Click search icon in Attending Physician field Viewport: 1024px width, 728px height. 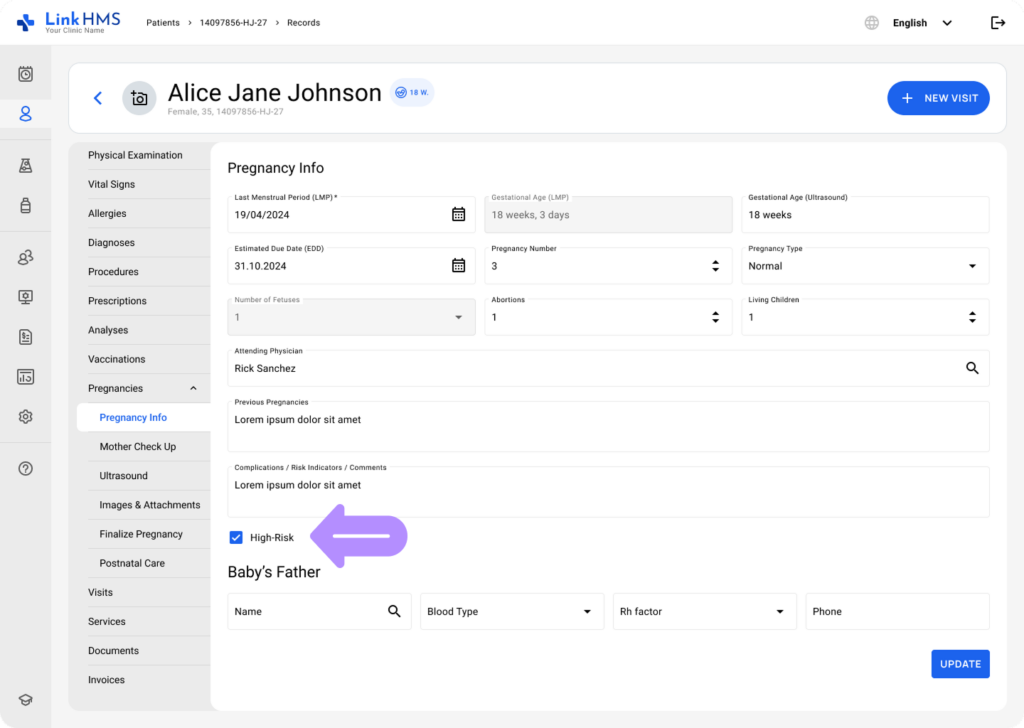pos(972,368)
